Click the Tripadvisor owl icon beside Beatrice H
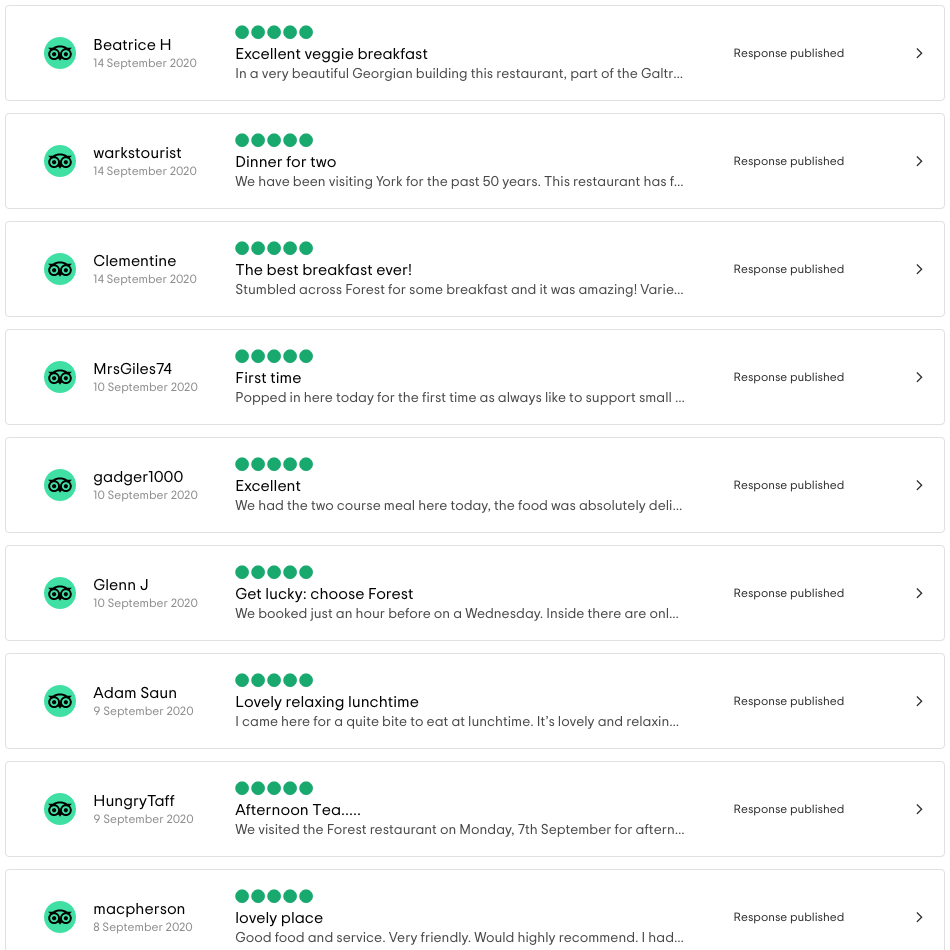This screenshot has width=950, height=950. coord(60,53)
